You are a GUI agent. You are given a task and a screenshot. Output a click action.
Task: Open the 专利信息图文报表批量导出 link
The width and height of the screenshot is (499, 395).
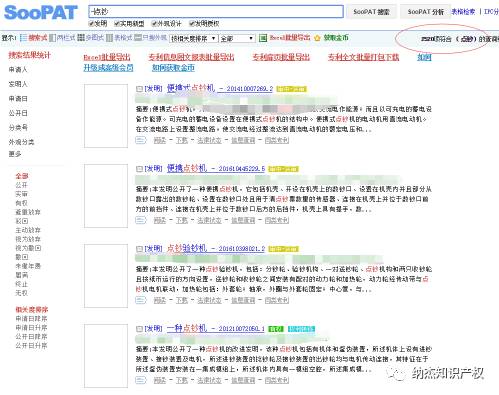point(191,57)
